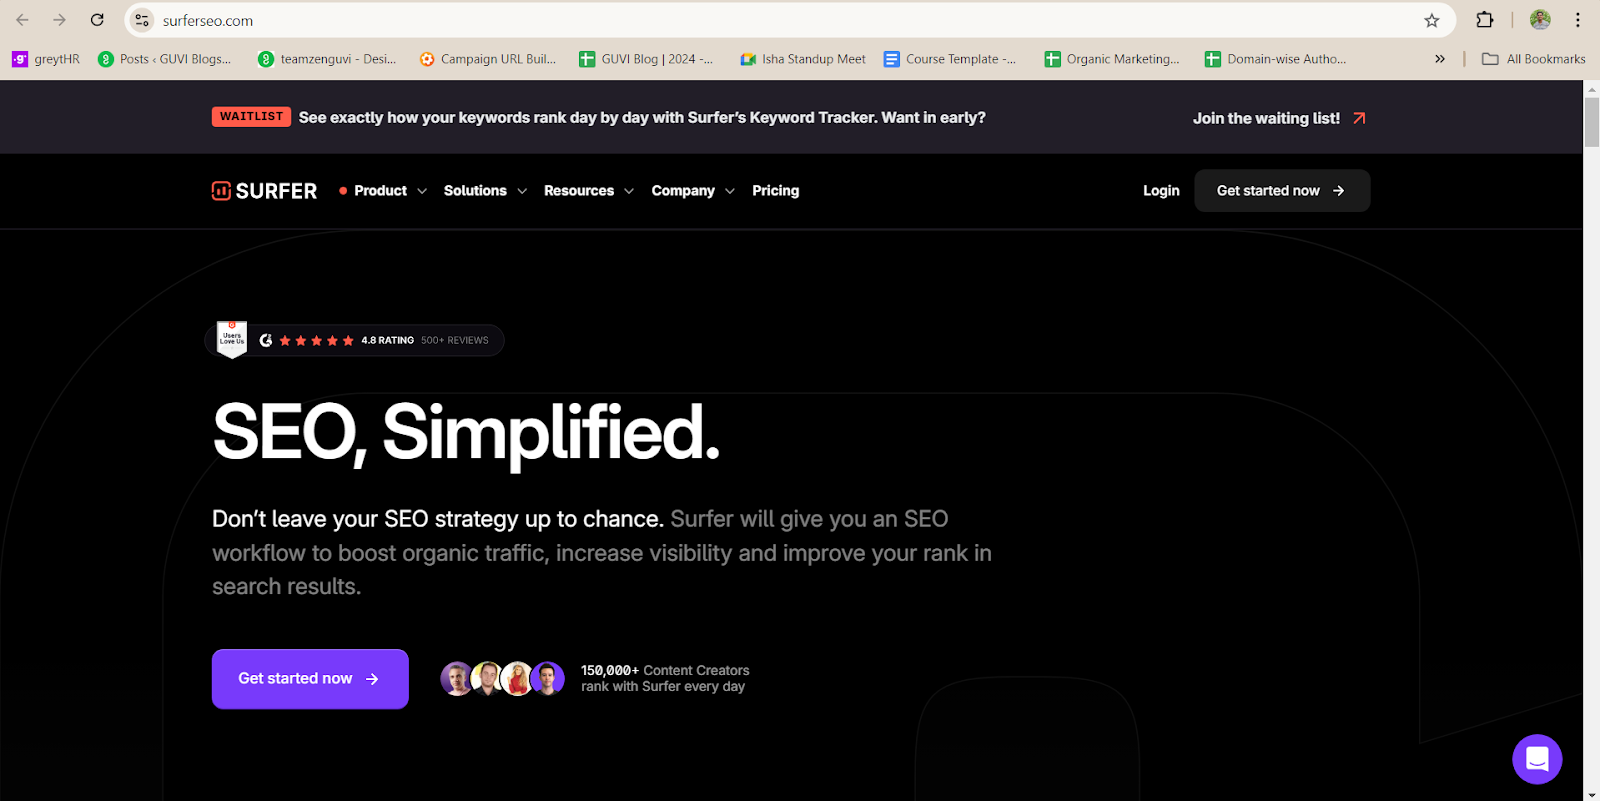This screenshot has height=801, width=1600.
Task: Open the Product menu
Action: click(x=380, y=191)
